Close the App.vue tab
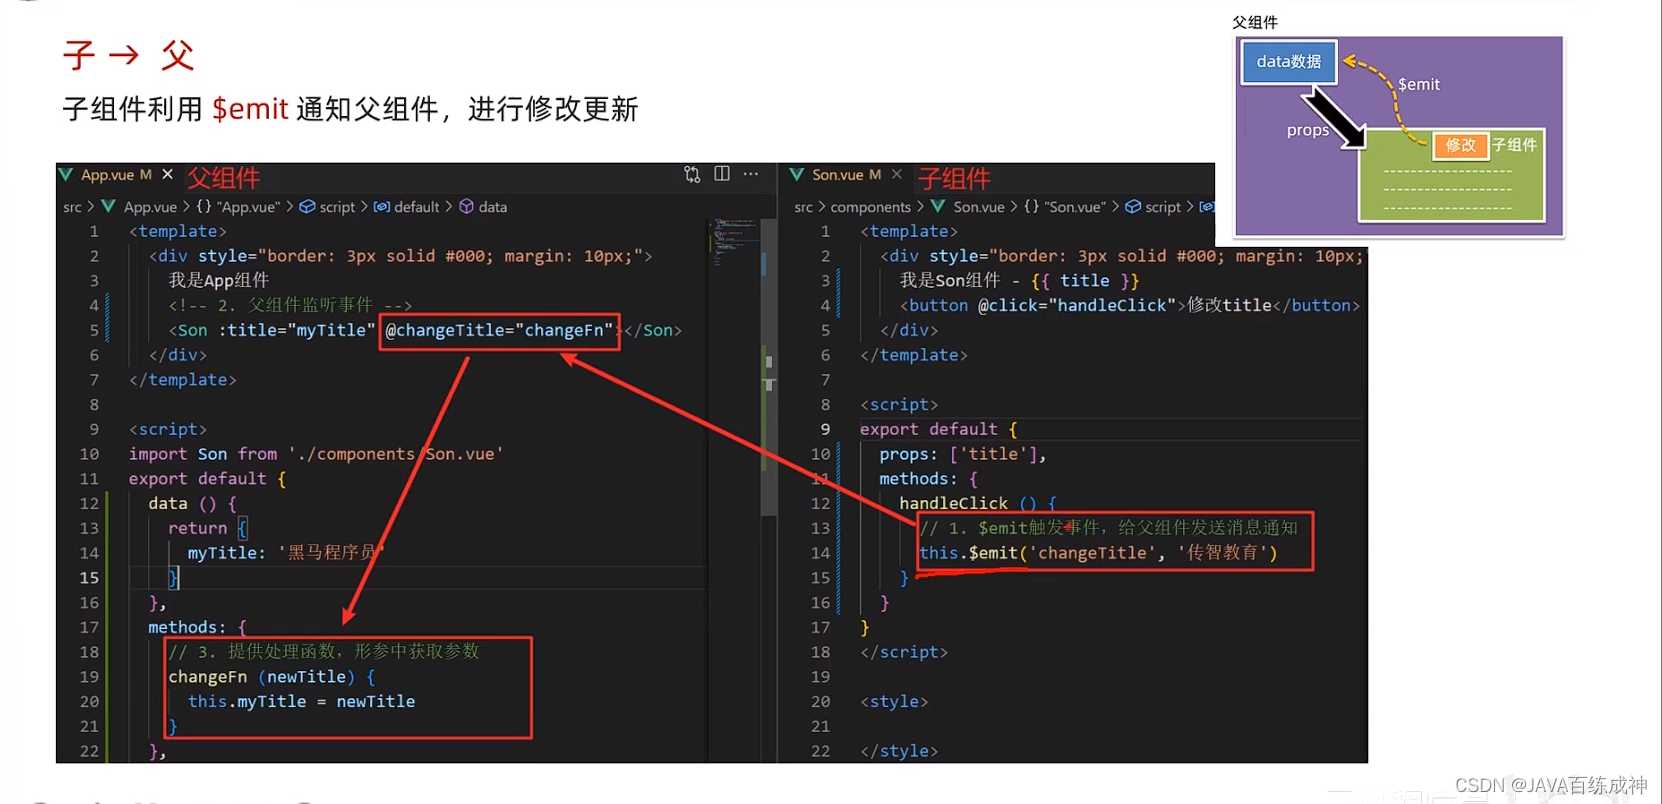 coord(168,174)
